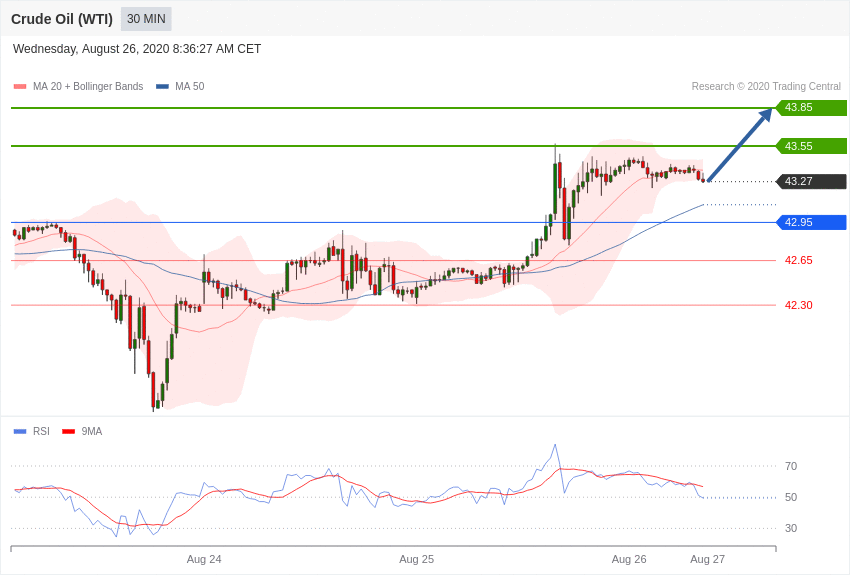Image resolution: width=850 pixels, height=576 pixels.
Task: Click the RSI 70 overbought level label
Action: coord(791,466)
